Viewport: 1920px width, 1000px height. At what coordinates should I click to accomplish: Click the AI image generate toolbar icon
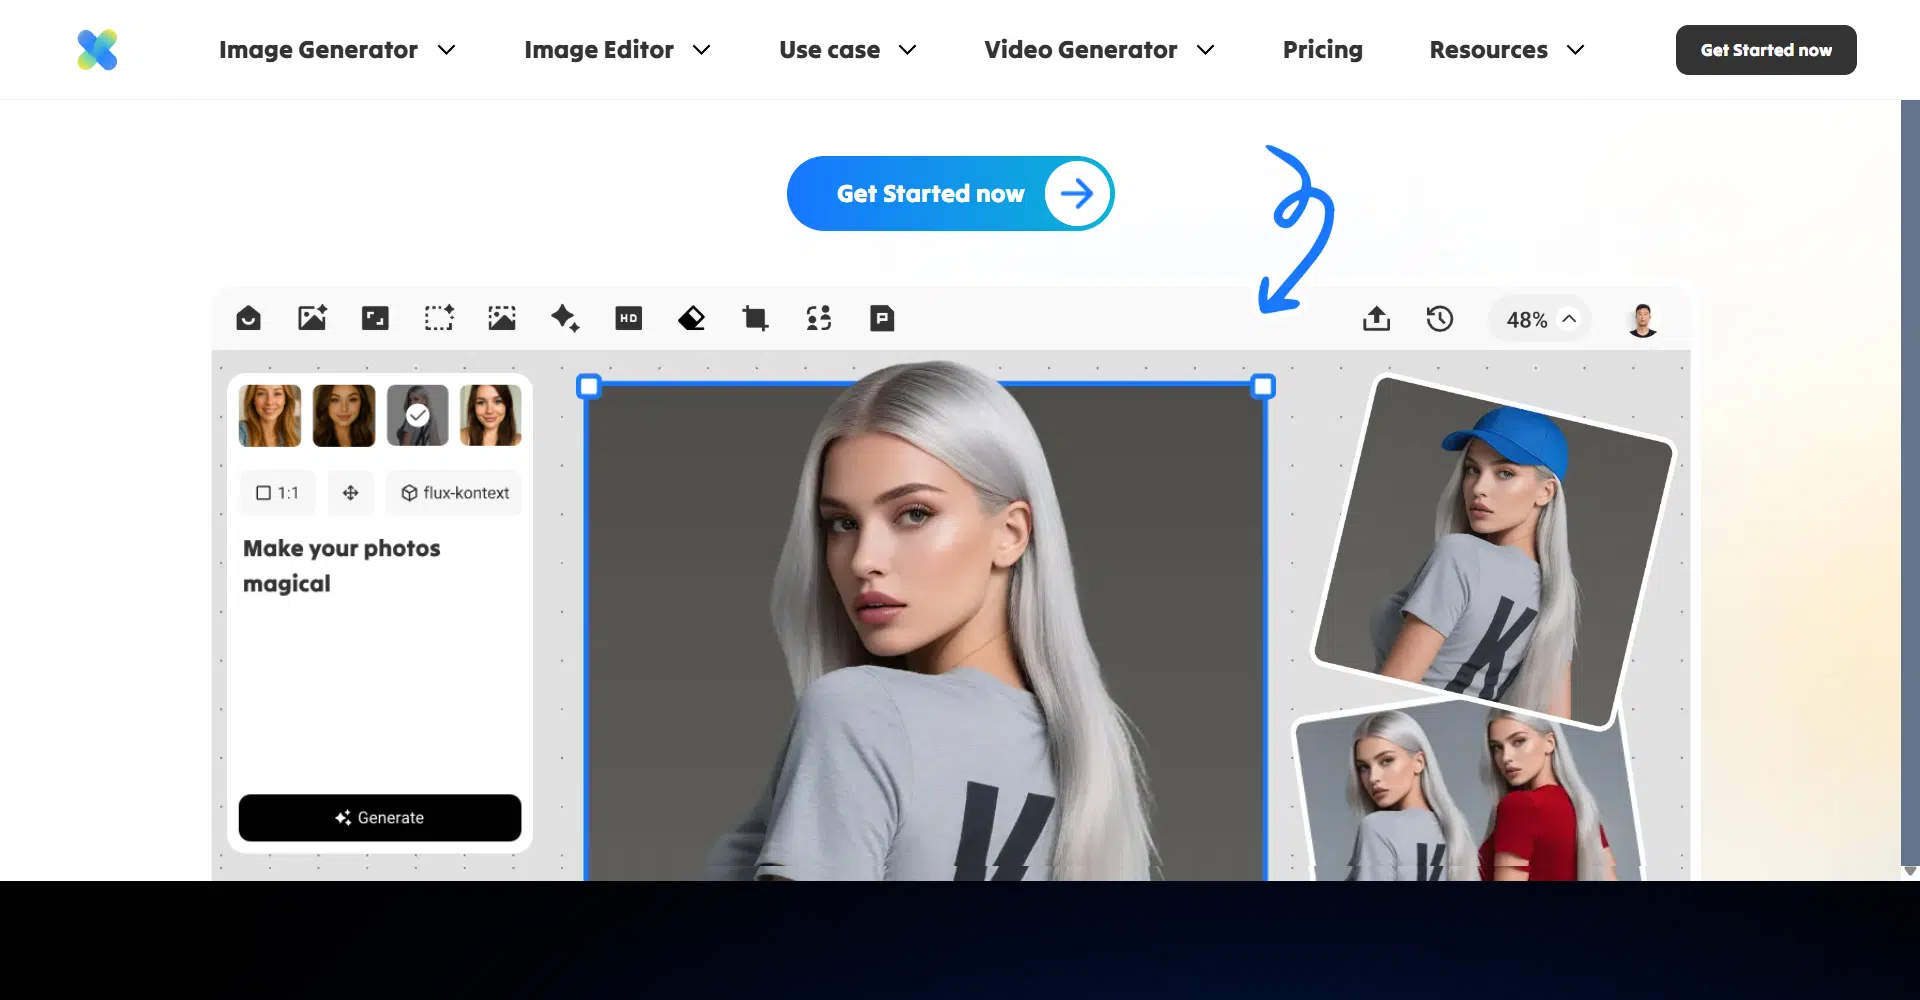click(x=312, y=318)
